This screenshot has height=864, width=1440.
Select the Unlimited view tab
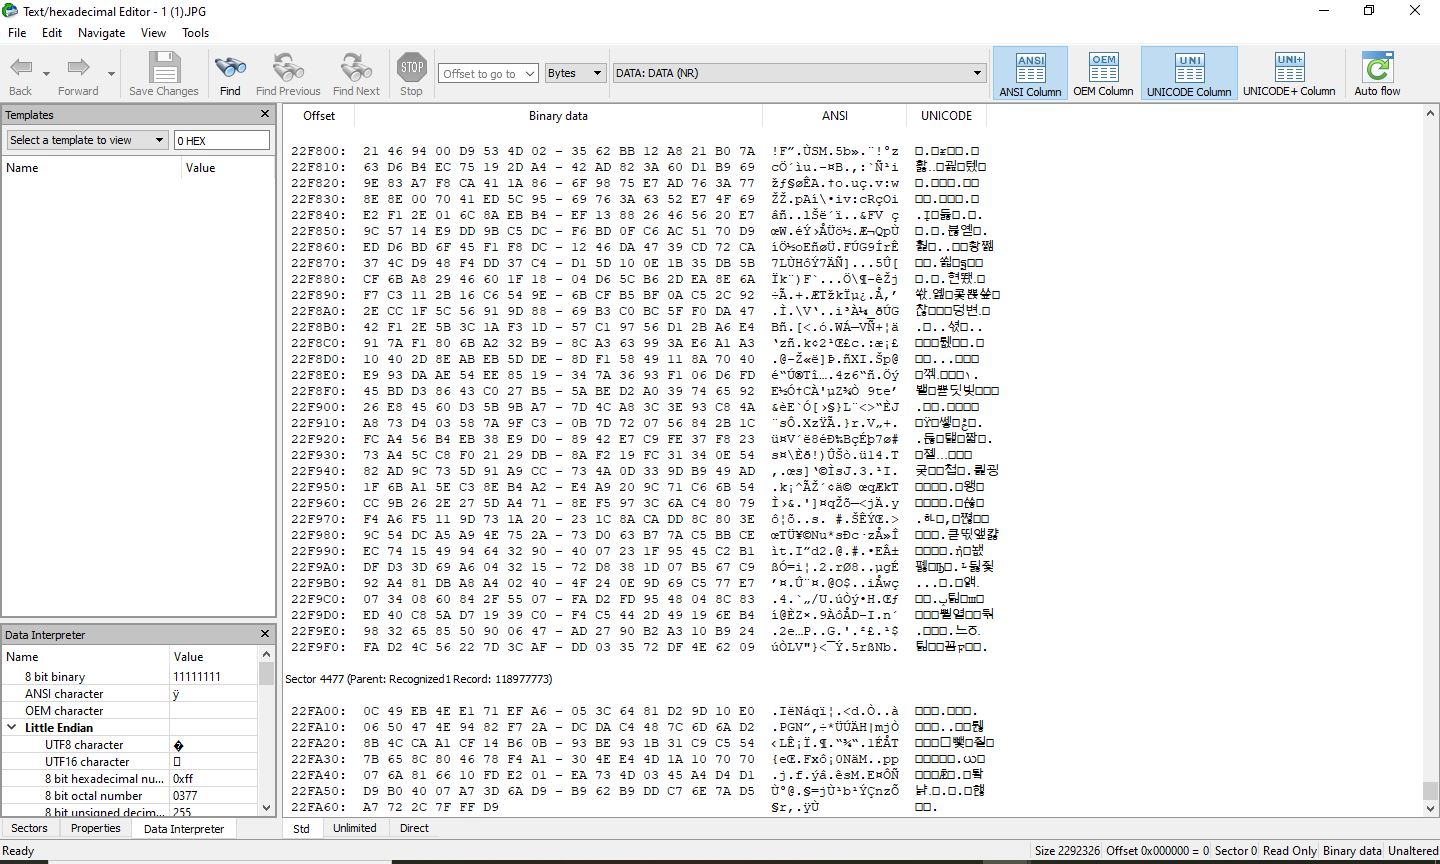[355, 828]
